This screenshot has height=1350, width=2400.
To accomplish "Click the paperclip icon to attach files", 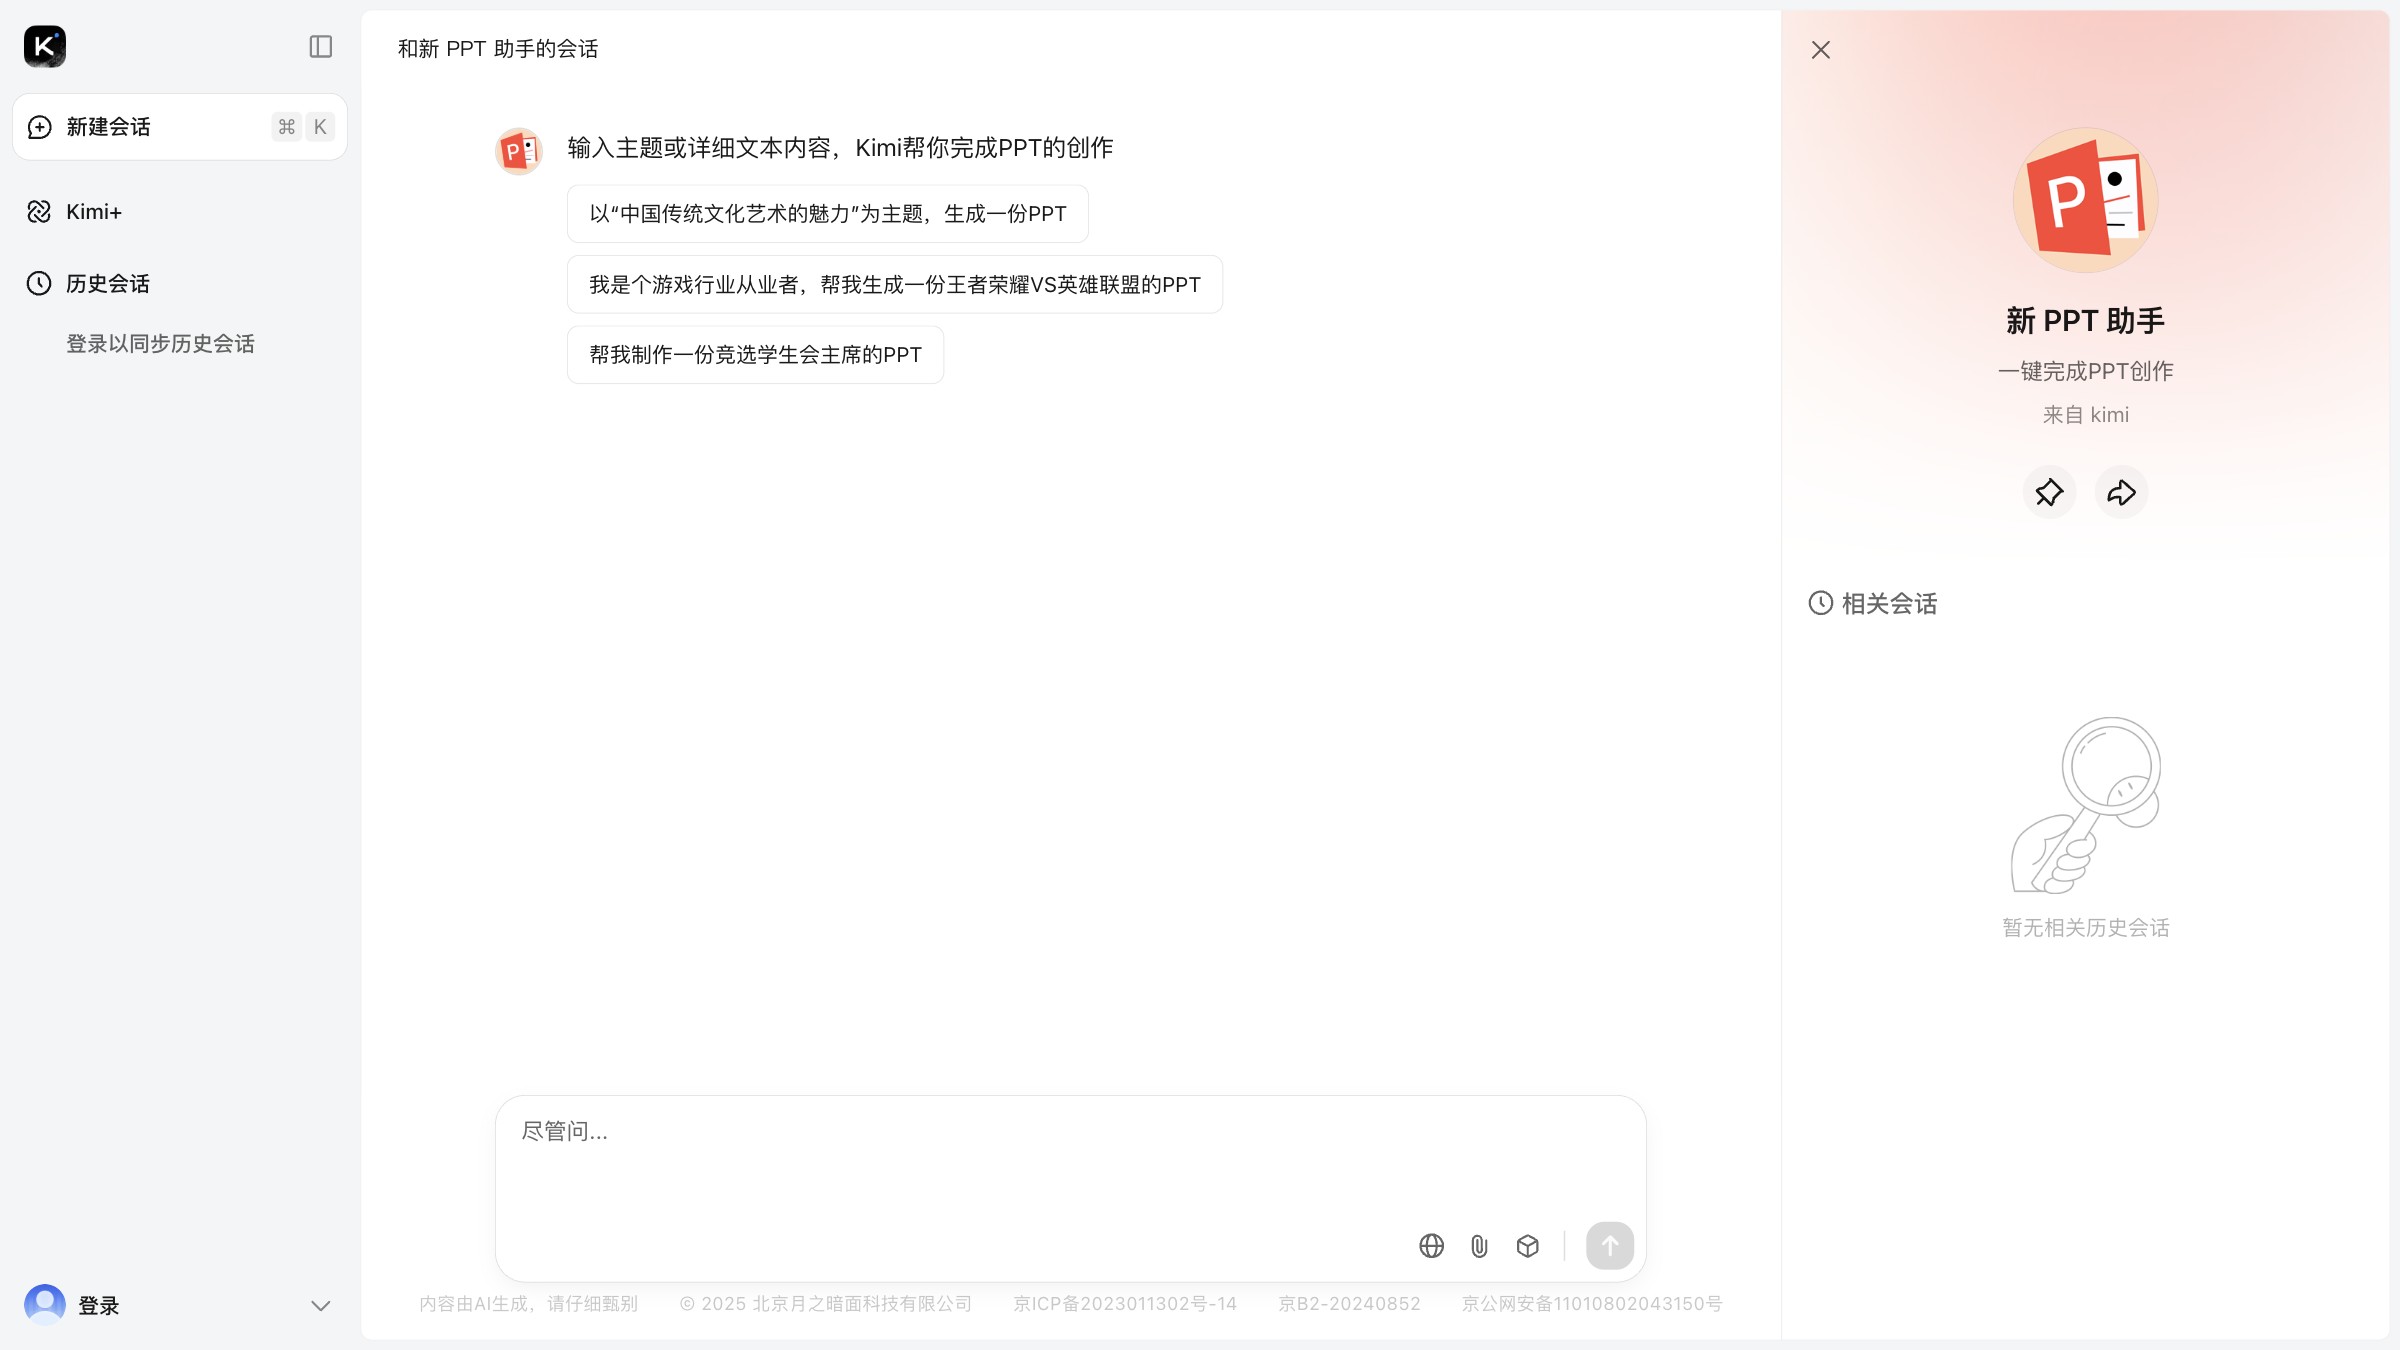I will tap(1479, 1246).
